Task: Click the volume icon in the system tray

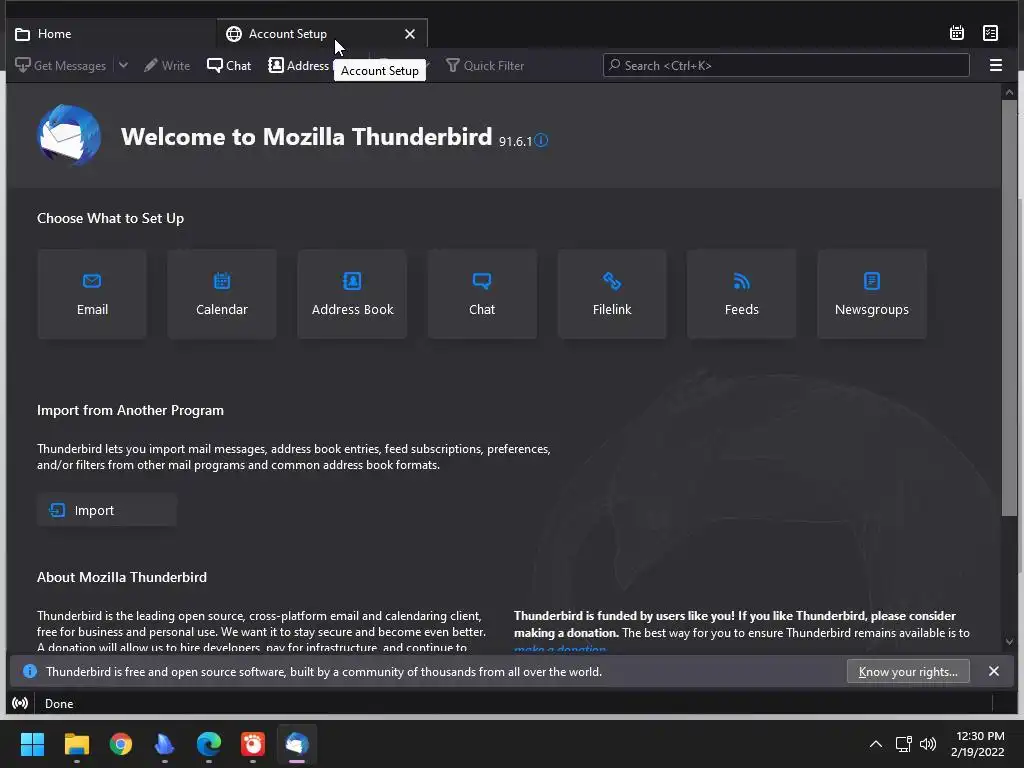Action: [x=927, y=744]
